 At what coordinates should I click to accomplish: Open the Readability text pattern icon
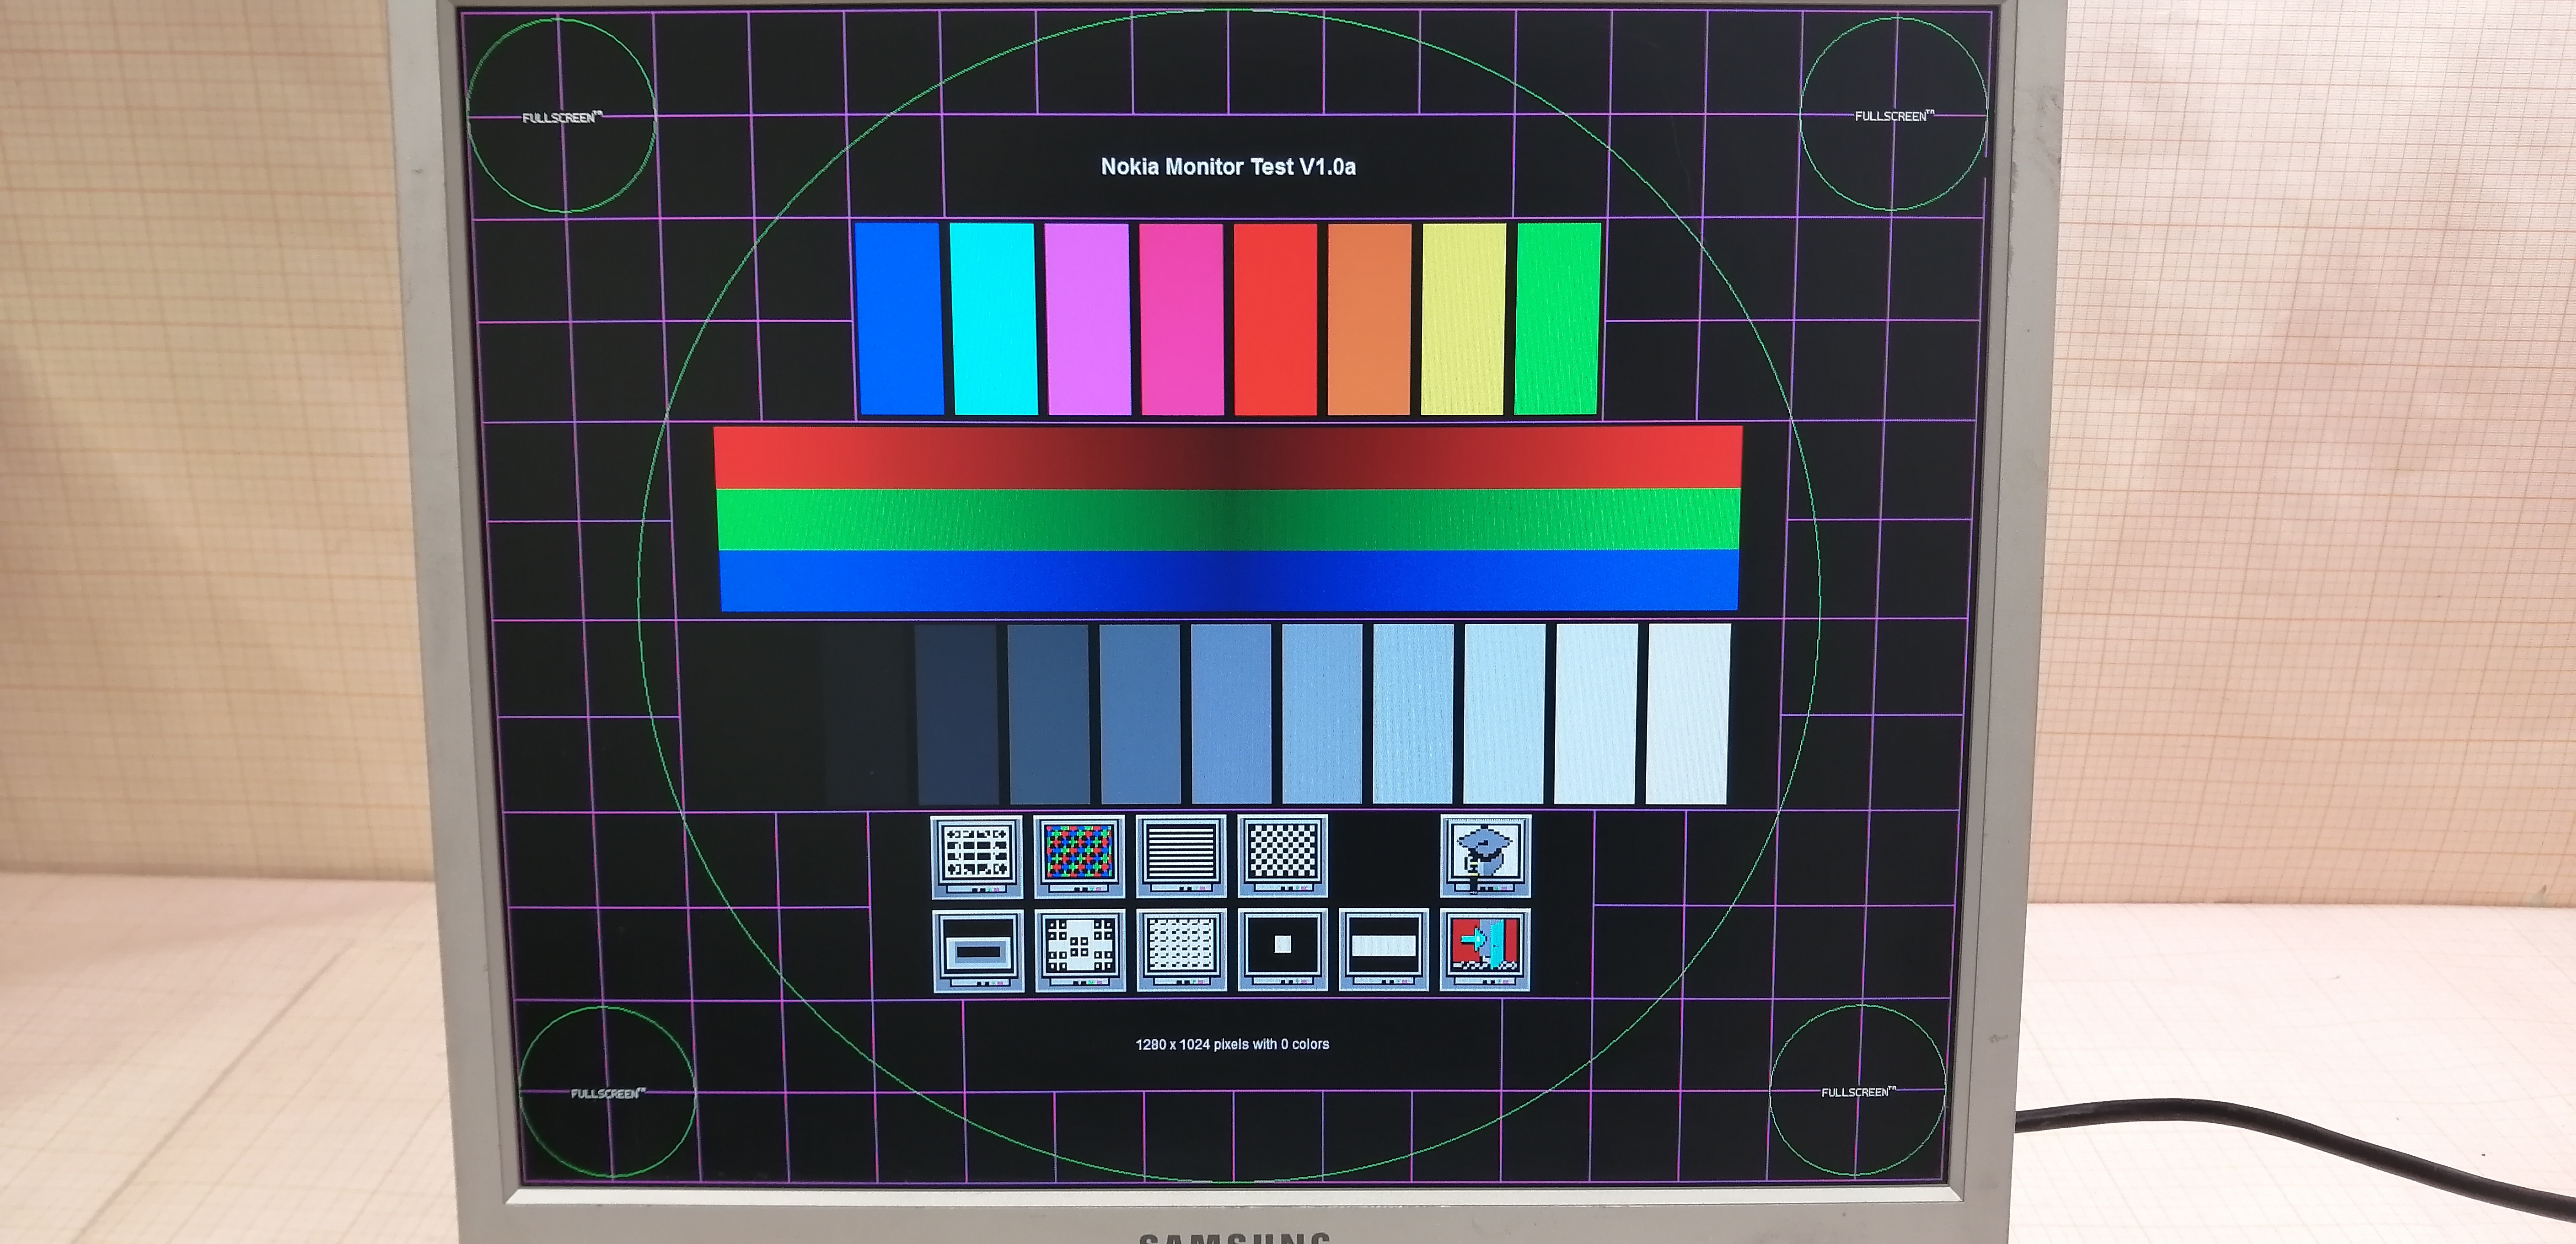point(1182,950)
